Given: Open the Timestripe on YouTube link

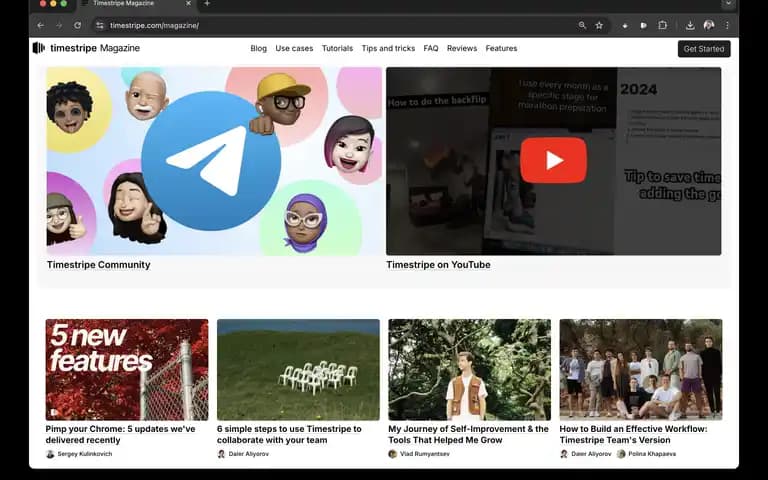Looking at the screenshot, I should coord(438,264).
